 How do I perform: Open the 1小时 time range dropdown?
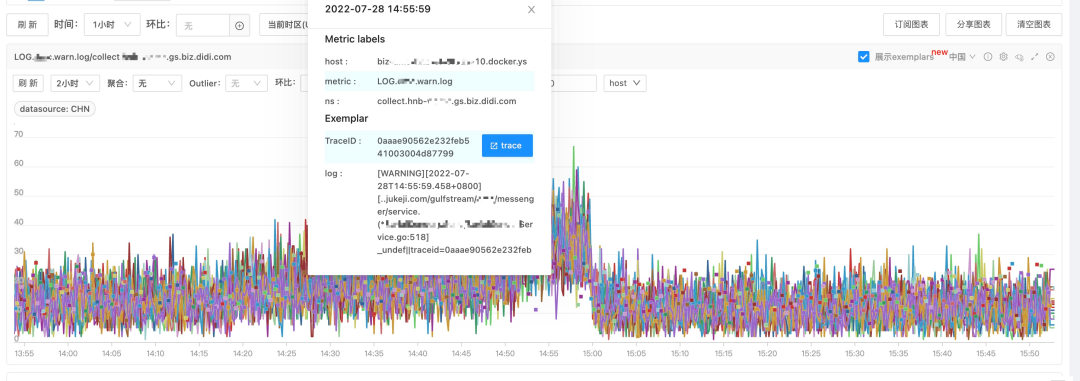112,25
